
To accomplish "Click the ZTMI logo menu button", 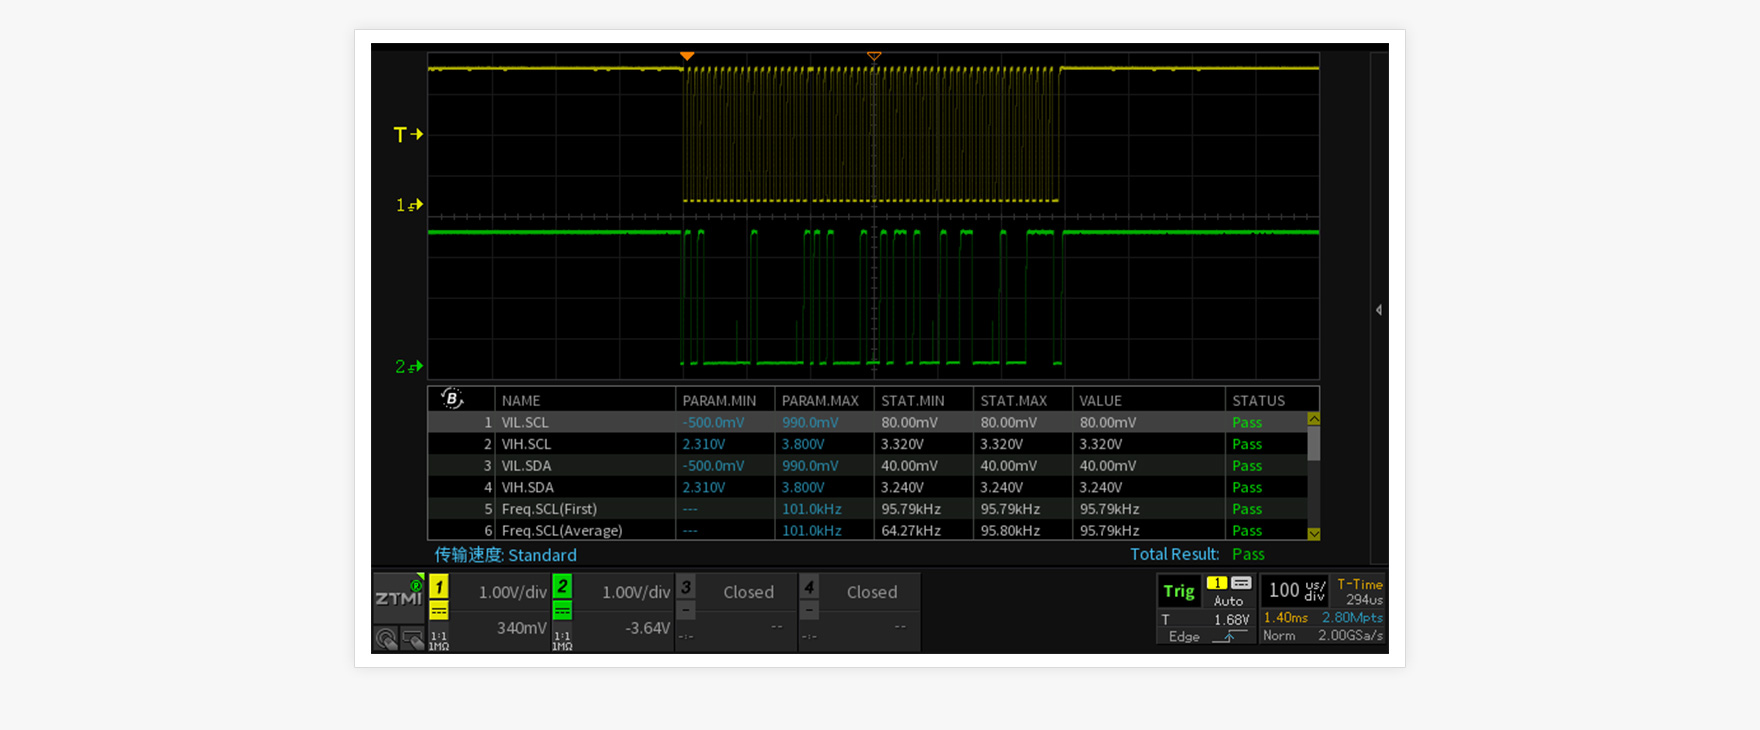I will (x=398, y=598).
